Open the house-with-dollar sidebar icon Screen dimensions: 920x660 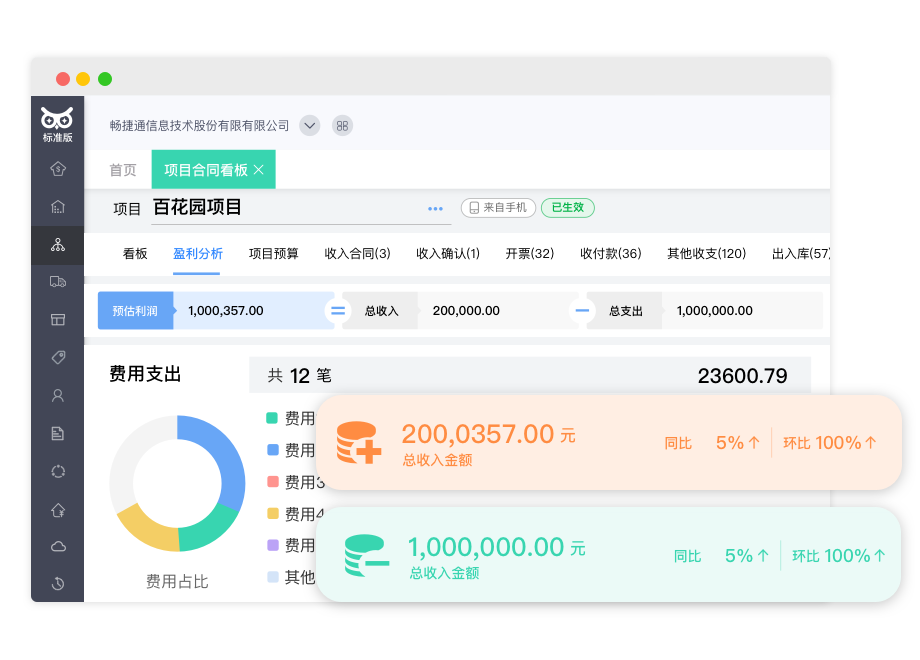(x=58, y=169)
